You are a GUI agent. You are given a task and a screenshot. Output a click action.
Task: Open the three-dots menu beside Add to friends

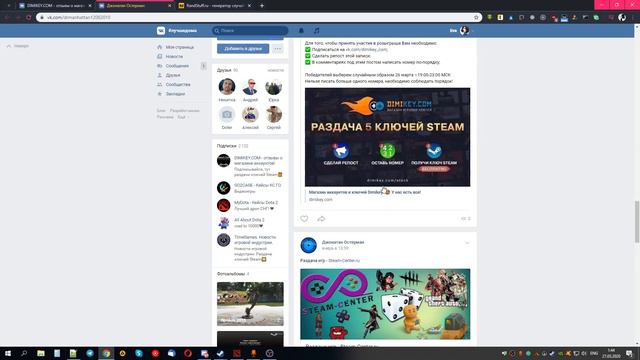pyautogui.click(x=278, y=49)
